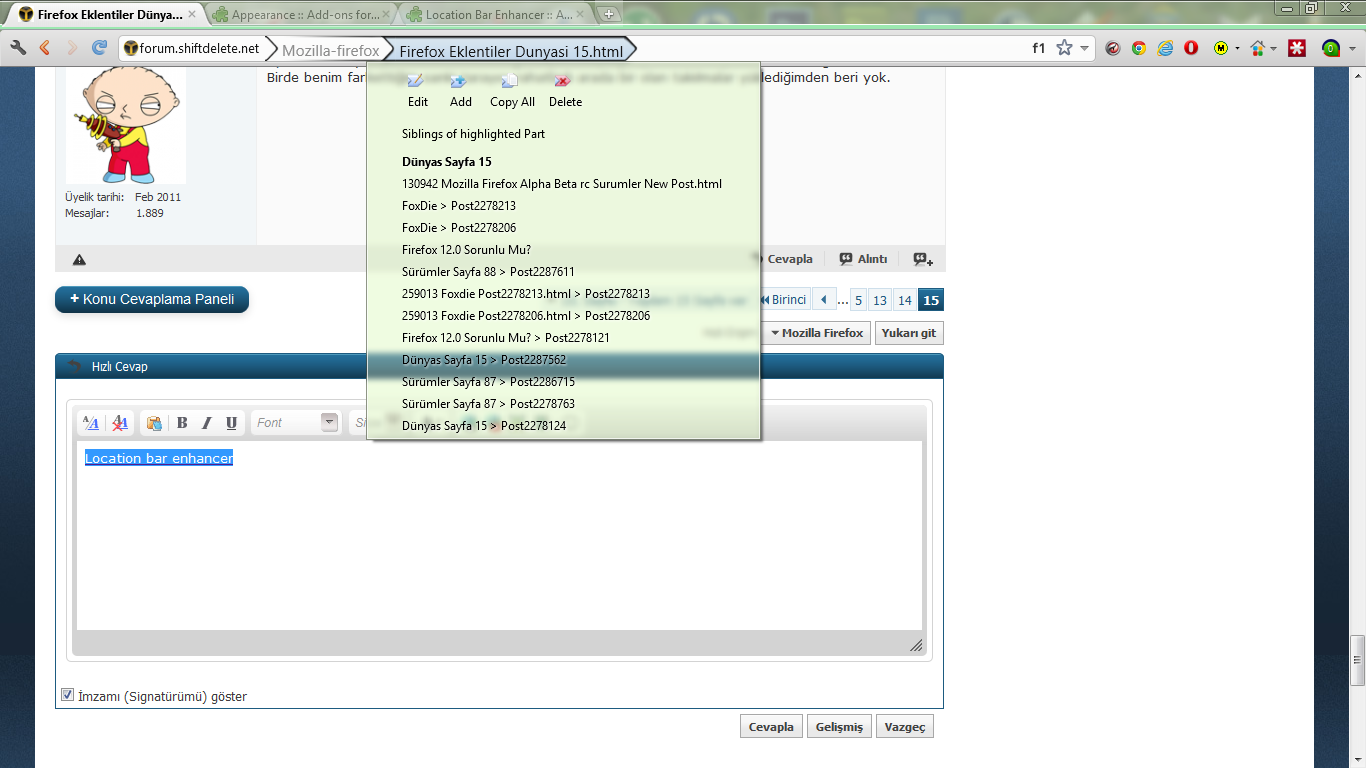This screenshot has width=1366, height=768.
Task: Click the remove formatting A icon
Action: pyautogui.click(x=120, y=423)
